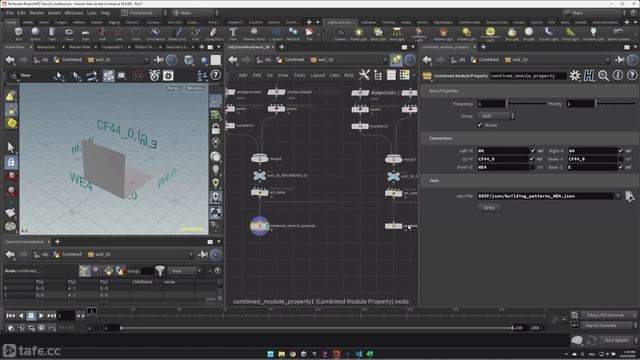
Task: Open the Render menu
Action: point(36,13)
